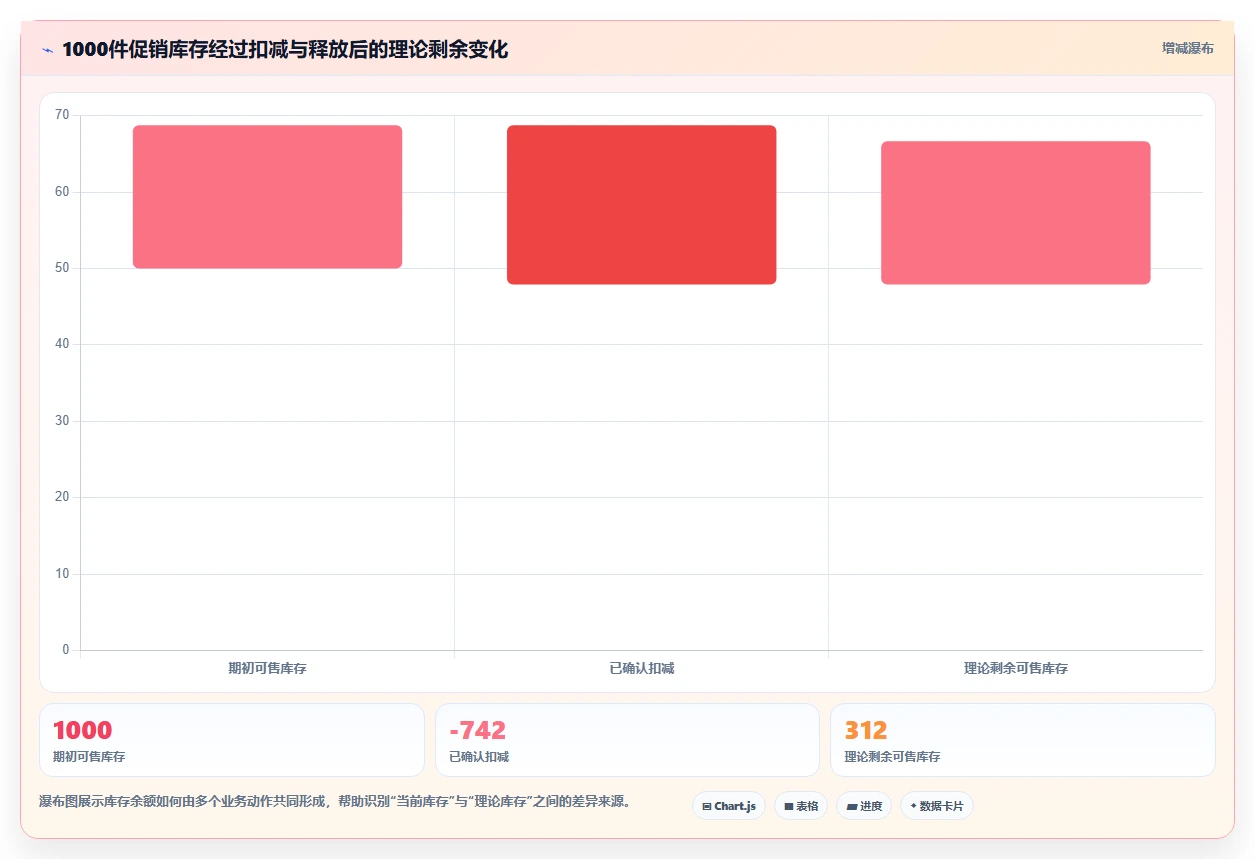Select the 理论剩余可售库存 bar in chart

[x=1015, y=213]
